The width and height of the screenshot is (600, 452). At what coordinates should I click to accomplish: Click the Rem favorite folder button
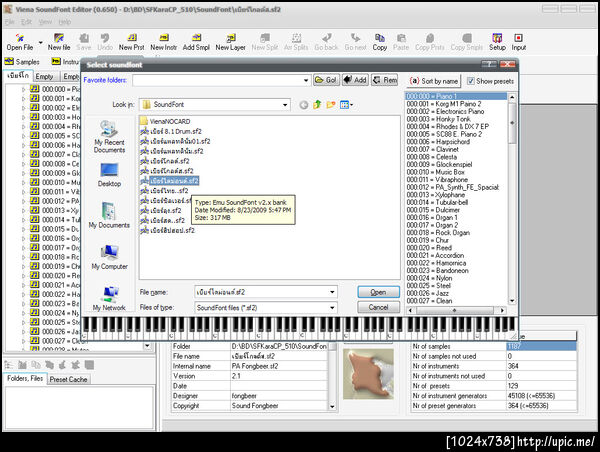[x=385, y=80]
